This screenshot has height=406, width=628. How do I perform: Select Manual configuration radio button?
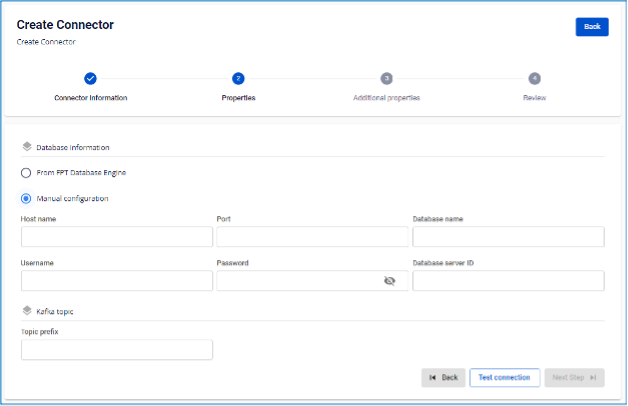(26, 199)
